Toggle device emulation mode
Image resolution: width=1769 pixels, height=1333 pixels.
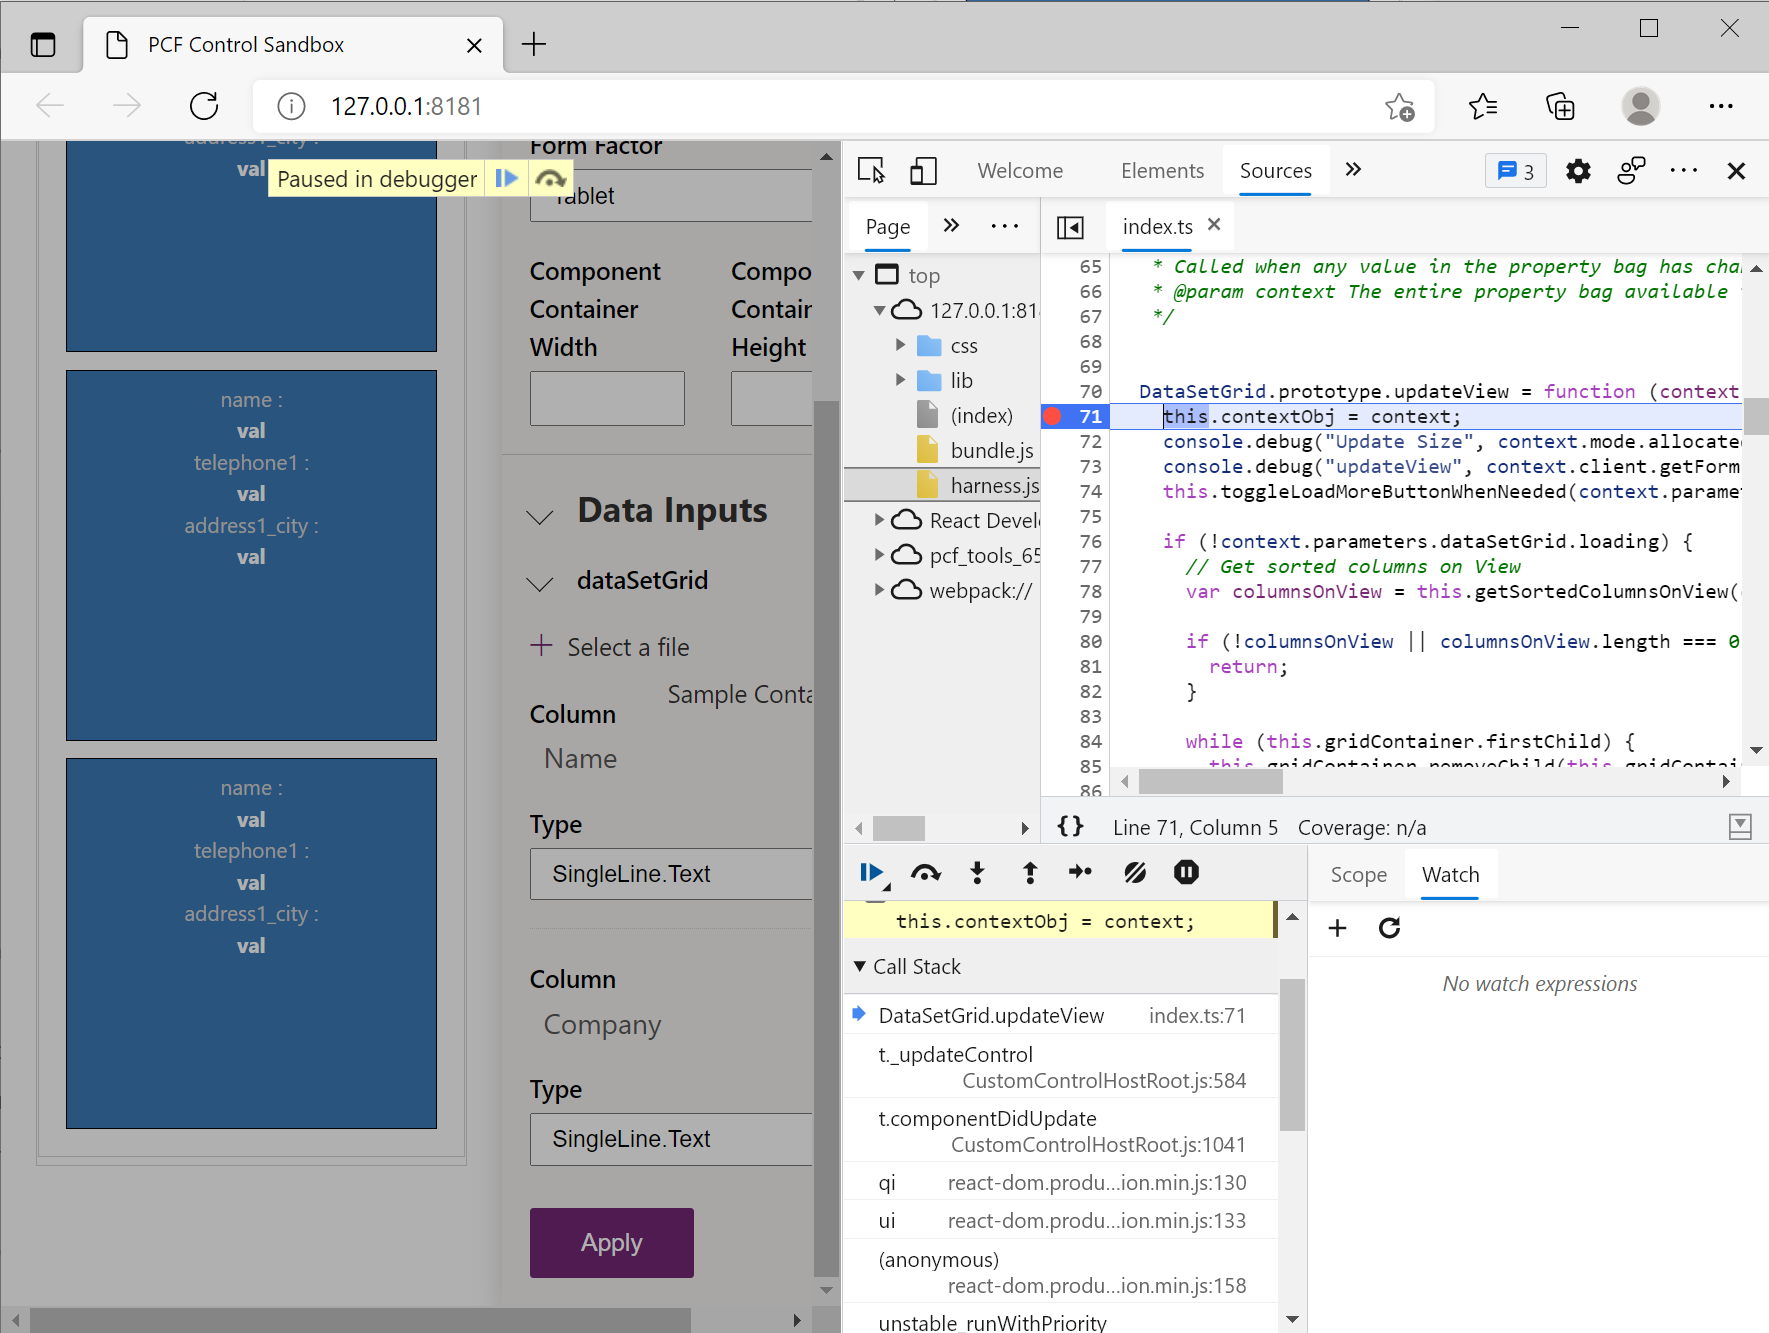[923, 171]
